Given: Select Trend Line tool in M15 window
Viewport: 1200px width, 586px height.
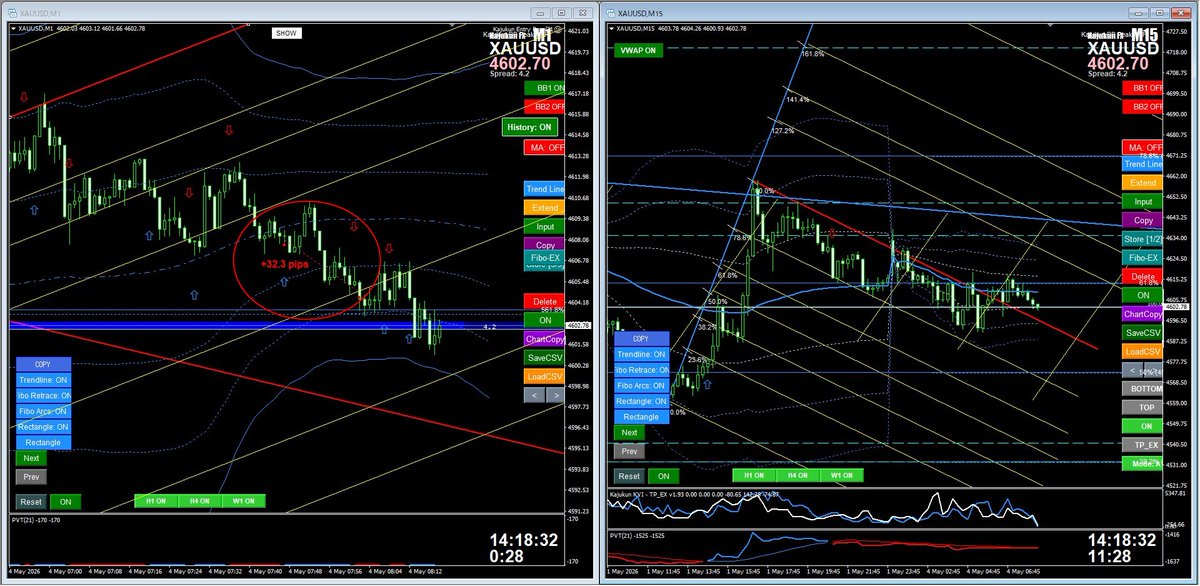Looking at the screenshot, I should click(x=1143, y=164).
